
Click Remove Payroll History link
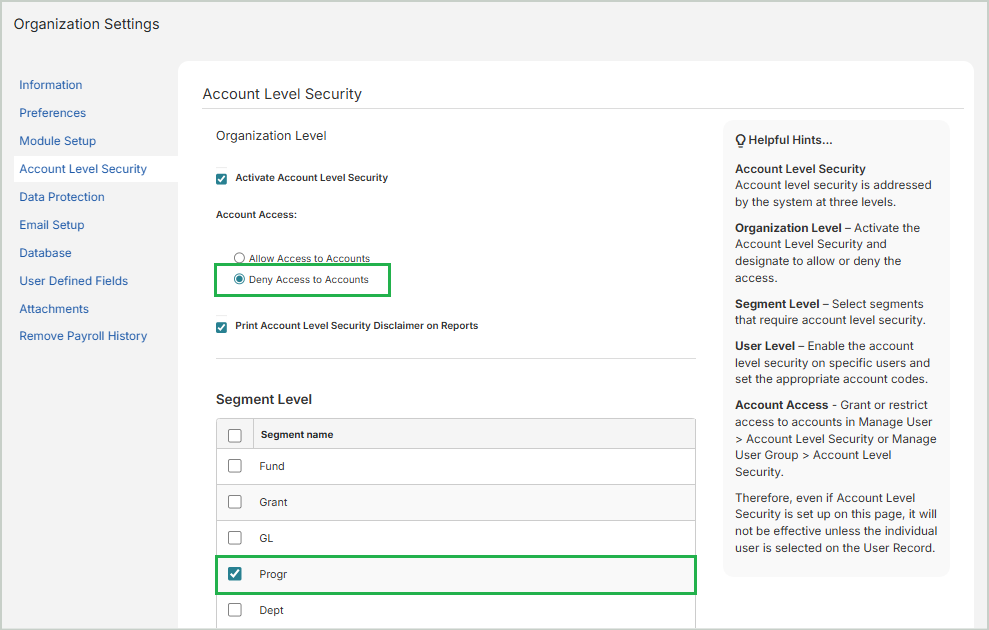pyautogui.click(x=83, y=336)
